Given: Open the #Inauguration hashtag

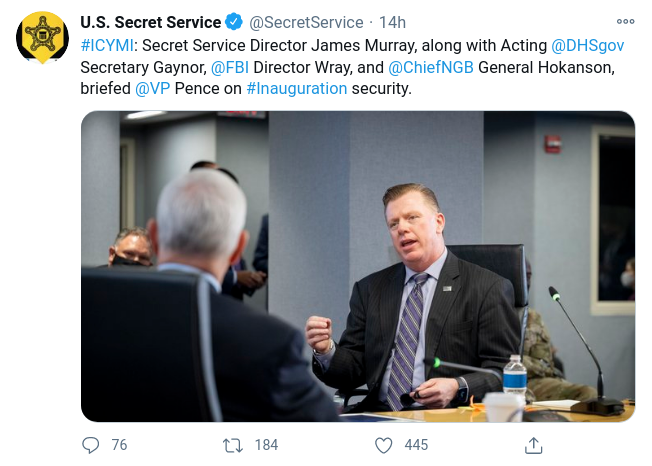Looking at the screenshot, I should (x=296, y=88).
